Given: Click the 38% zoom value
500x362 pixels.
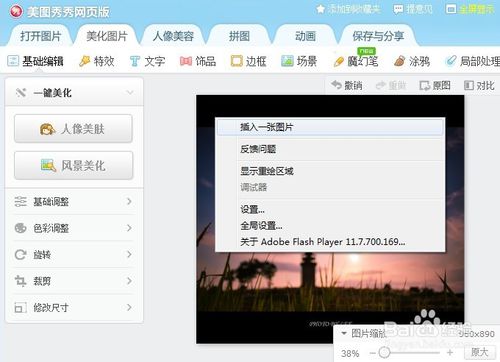Looking at the screenshot, I should (350, 353).
